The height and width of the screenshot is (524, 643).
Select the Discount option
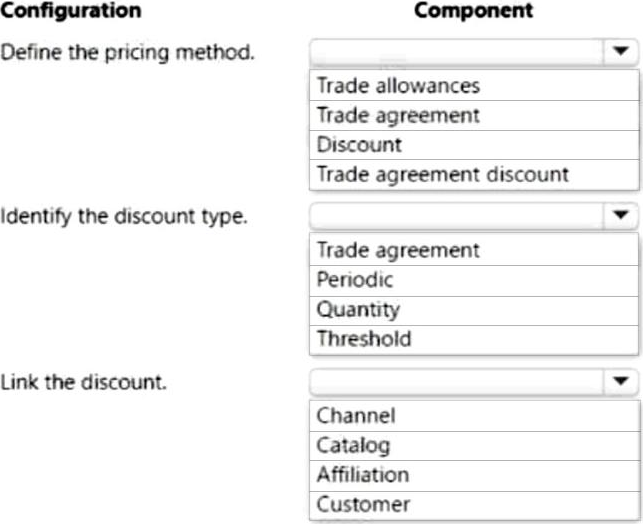(358, 144)
